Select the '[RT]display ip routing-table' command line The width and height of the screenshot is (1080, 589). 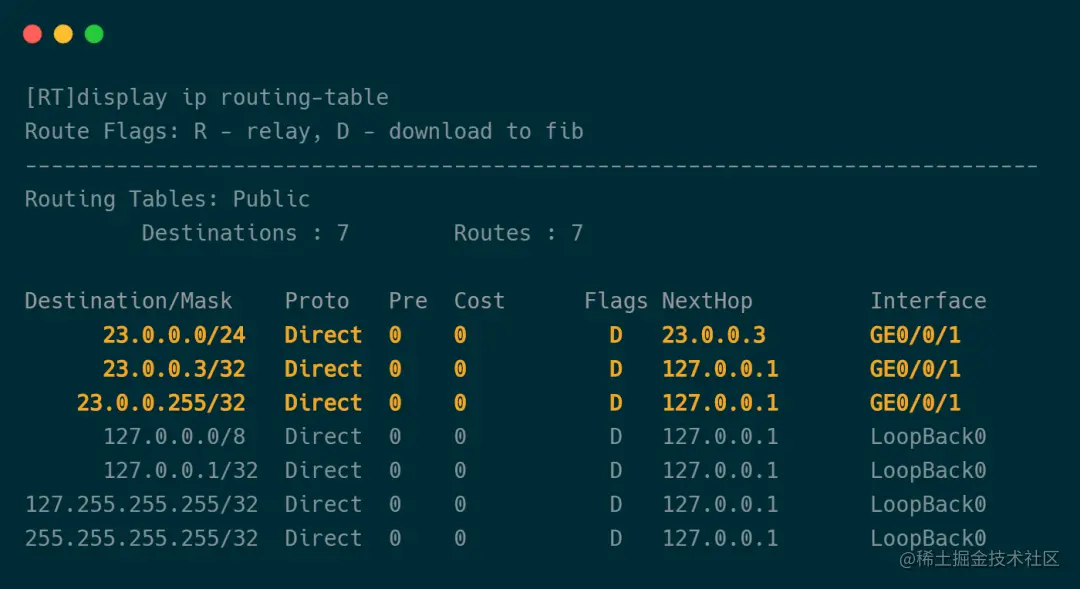(207, 98)
